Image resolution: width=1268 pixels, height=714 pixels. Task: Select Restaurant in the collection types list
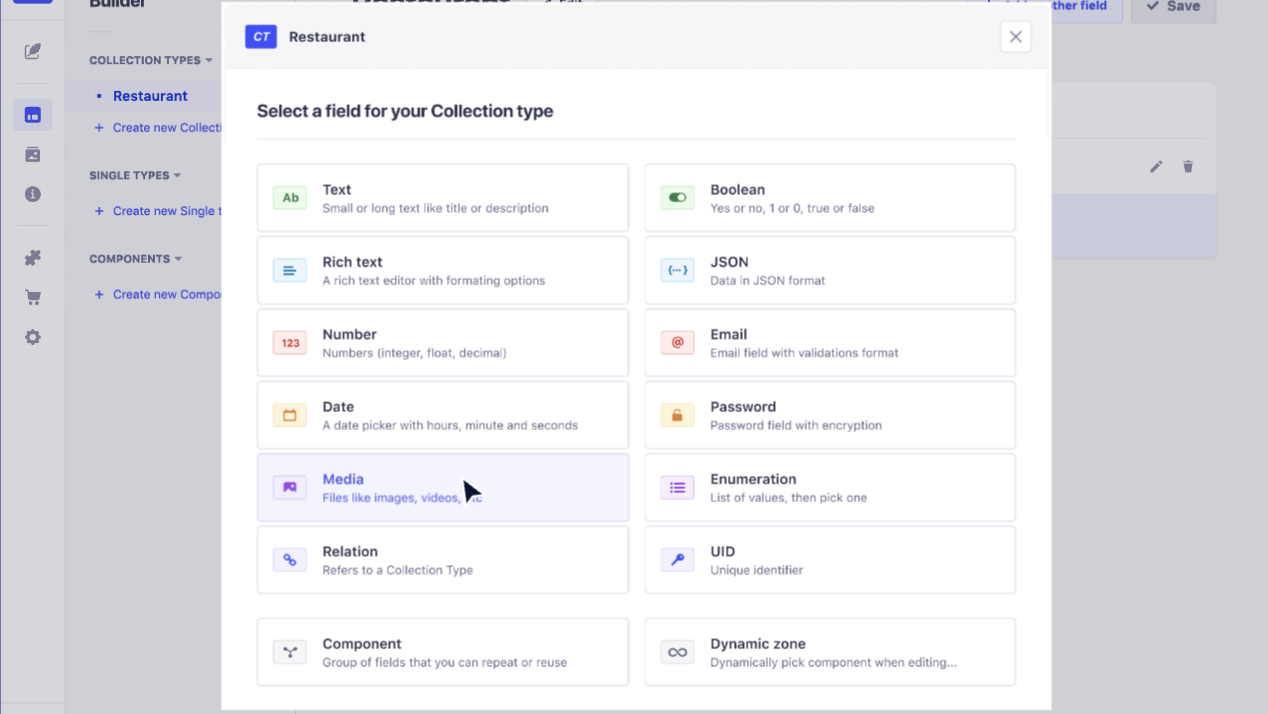point(150,95)
